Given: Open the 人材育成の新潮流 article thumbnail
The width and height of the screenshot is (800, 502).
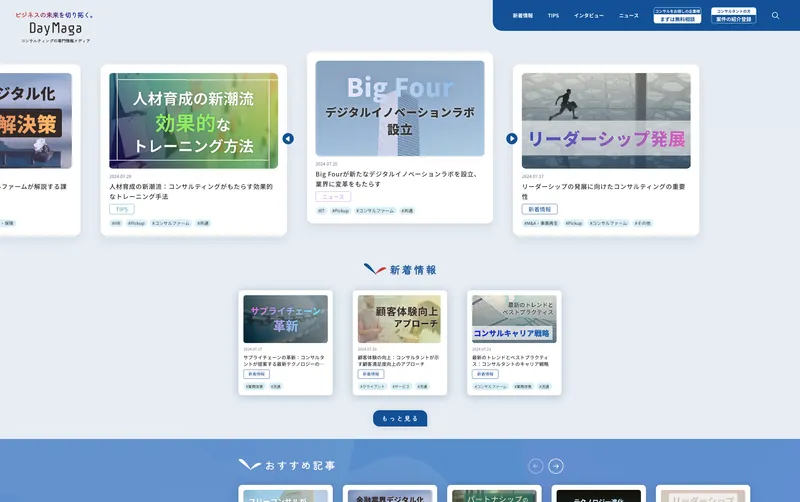Looking at the screenshot, I should point(194,120).
